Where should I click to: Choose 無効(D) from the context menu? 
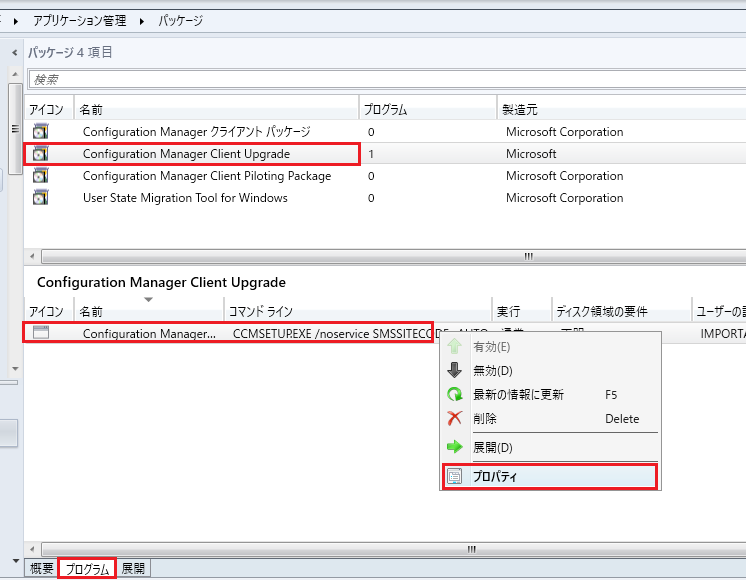tap(550, 370)
